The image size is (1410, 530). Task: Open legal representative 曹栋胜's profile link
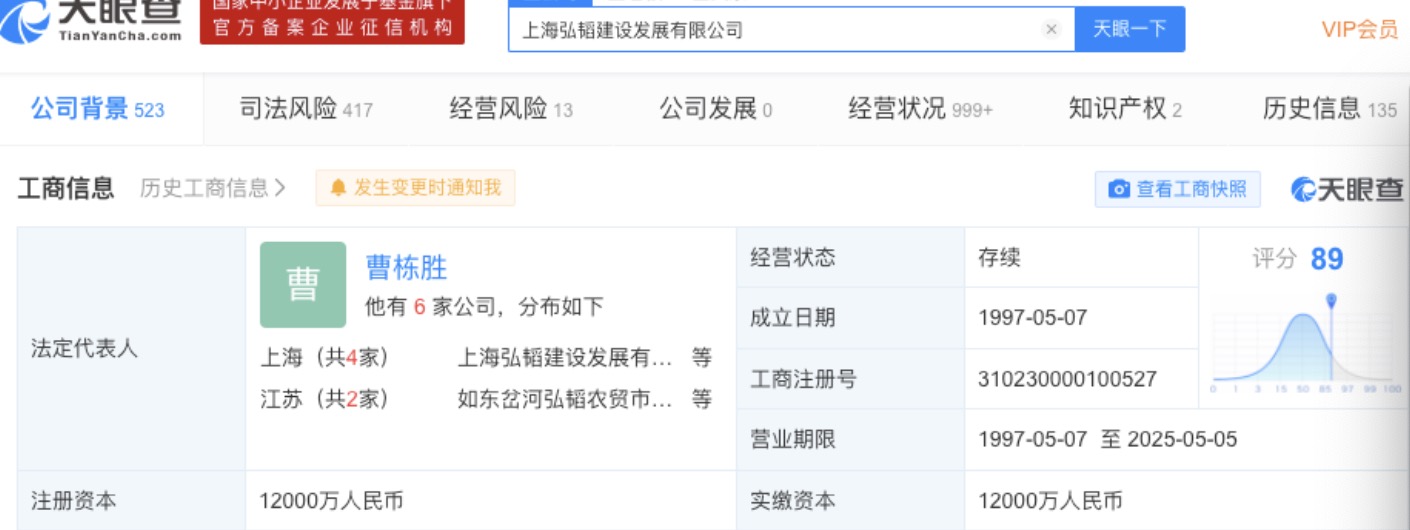click(406, 267)
